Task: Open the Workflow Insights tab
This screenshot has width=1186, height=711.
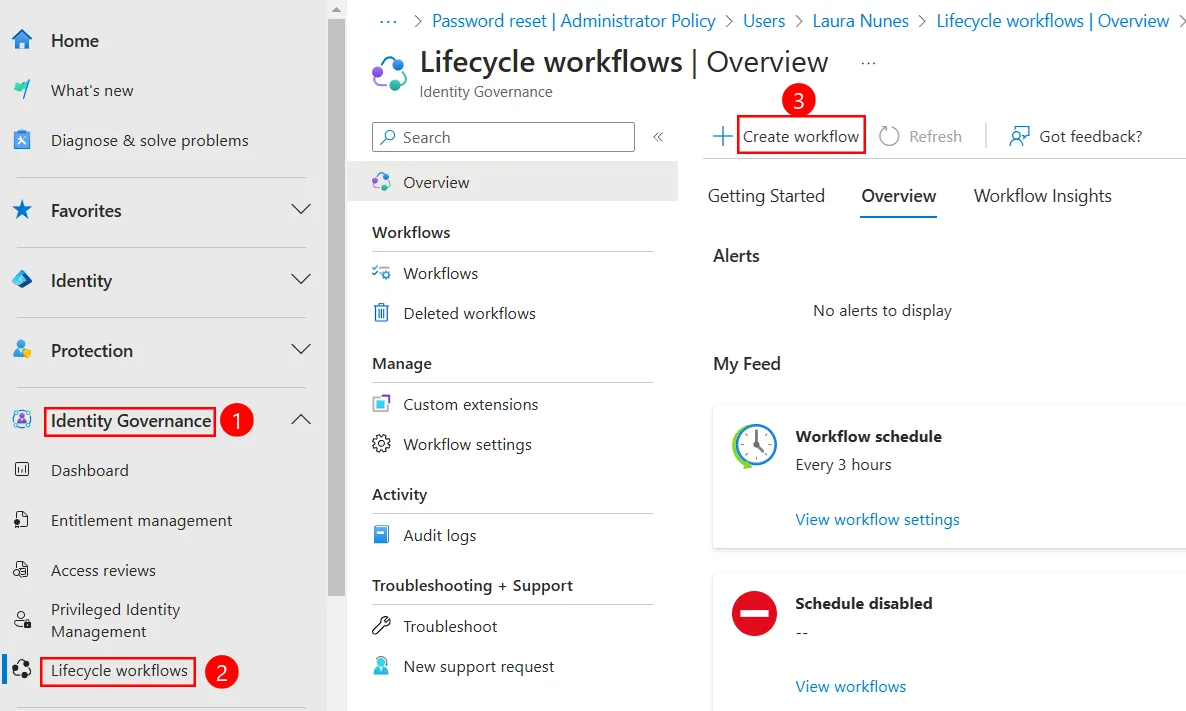Action: 1042,196
